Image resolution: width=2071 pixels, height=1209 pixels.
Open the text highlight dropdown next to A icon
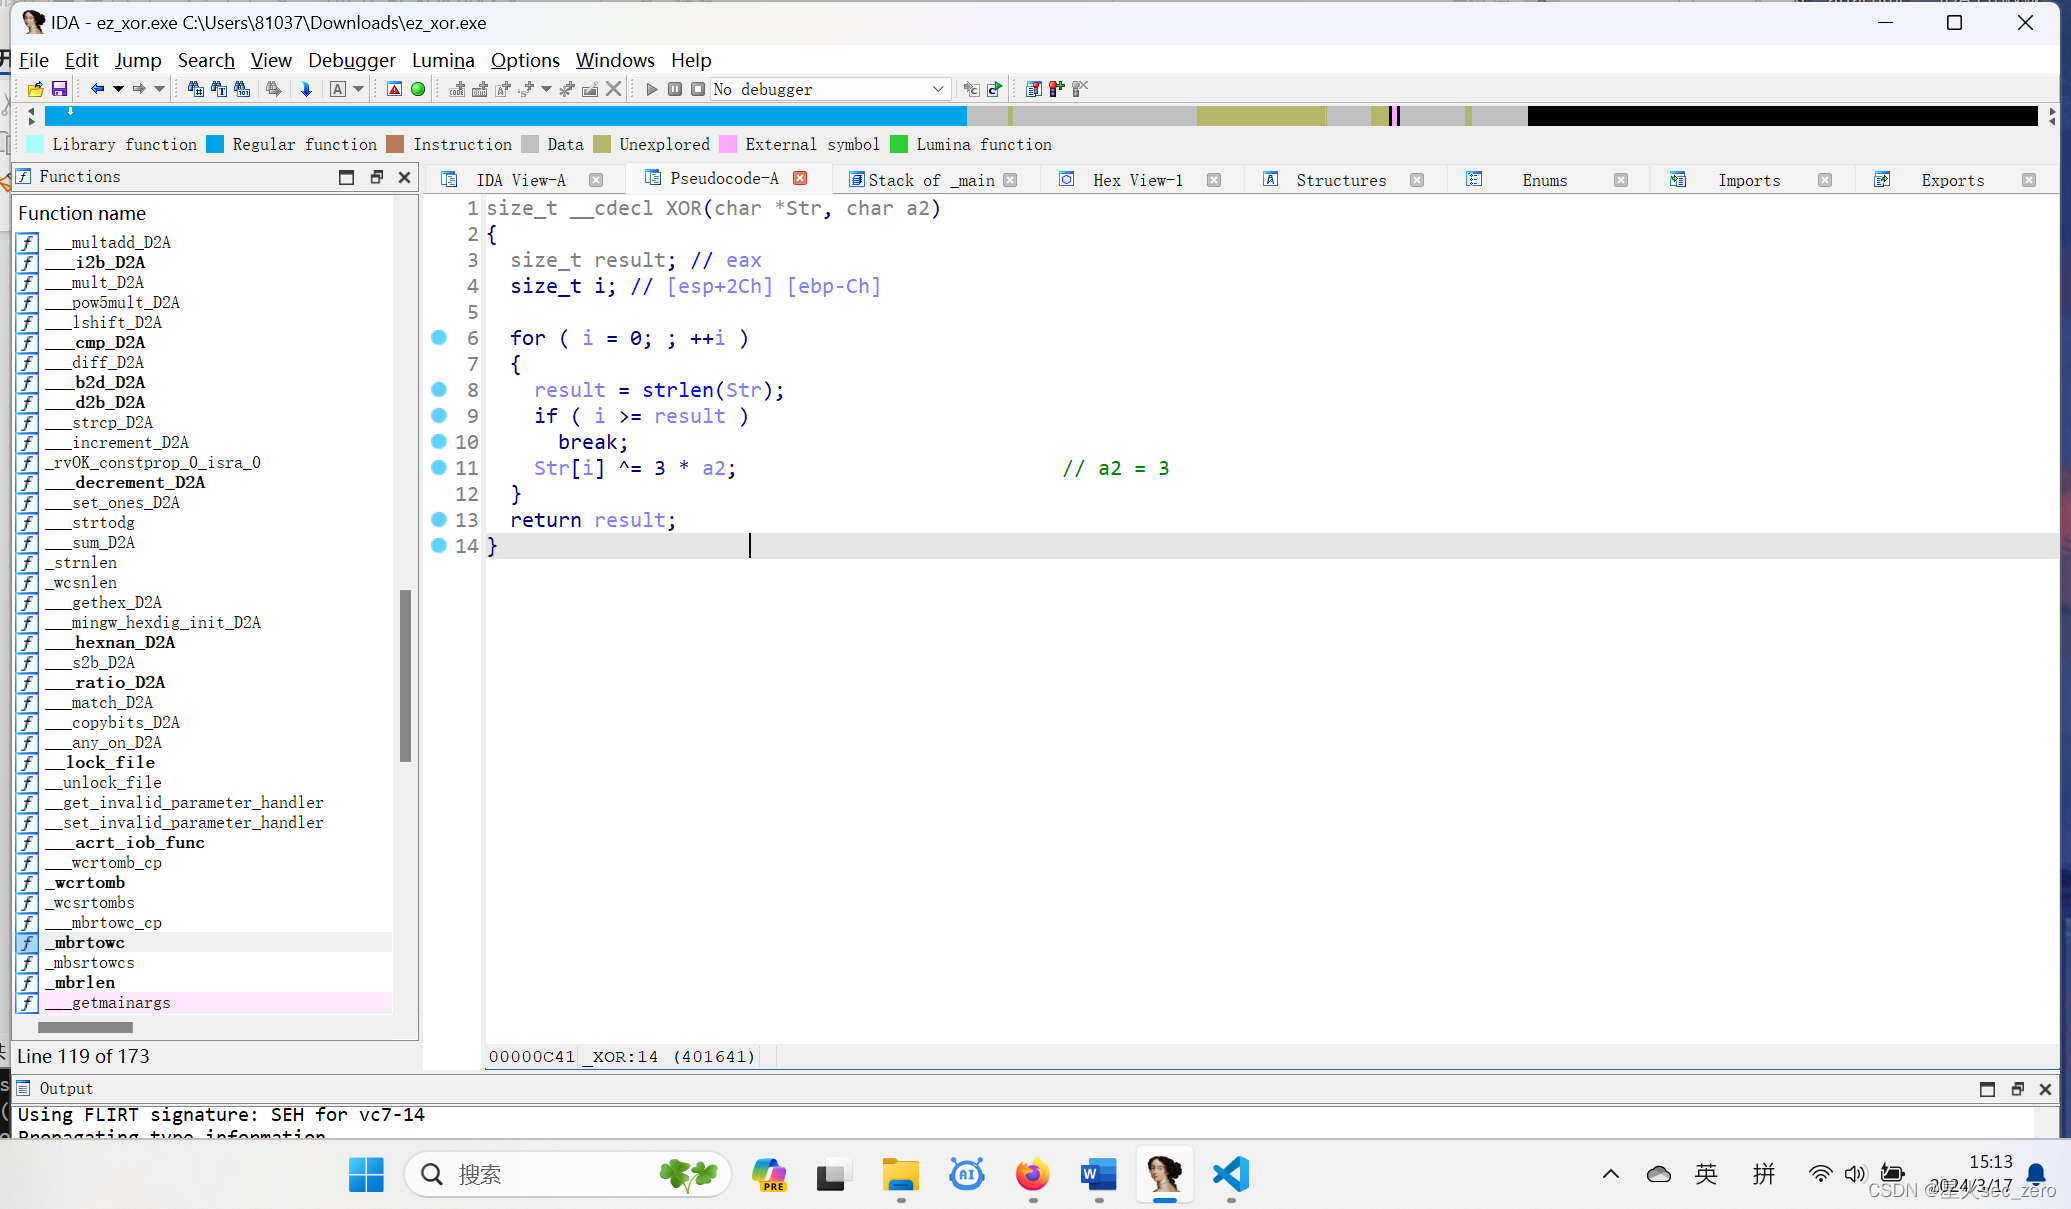358,89
